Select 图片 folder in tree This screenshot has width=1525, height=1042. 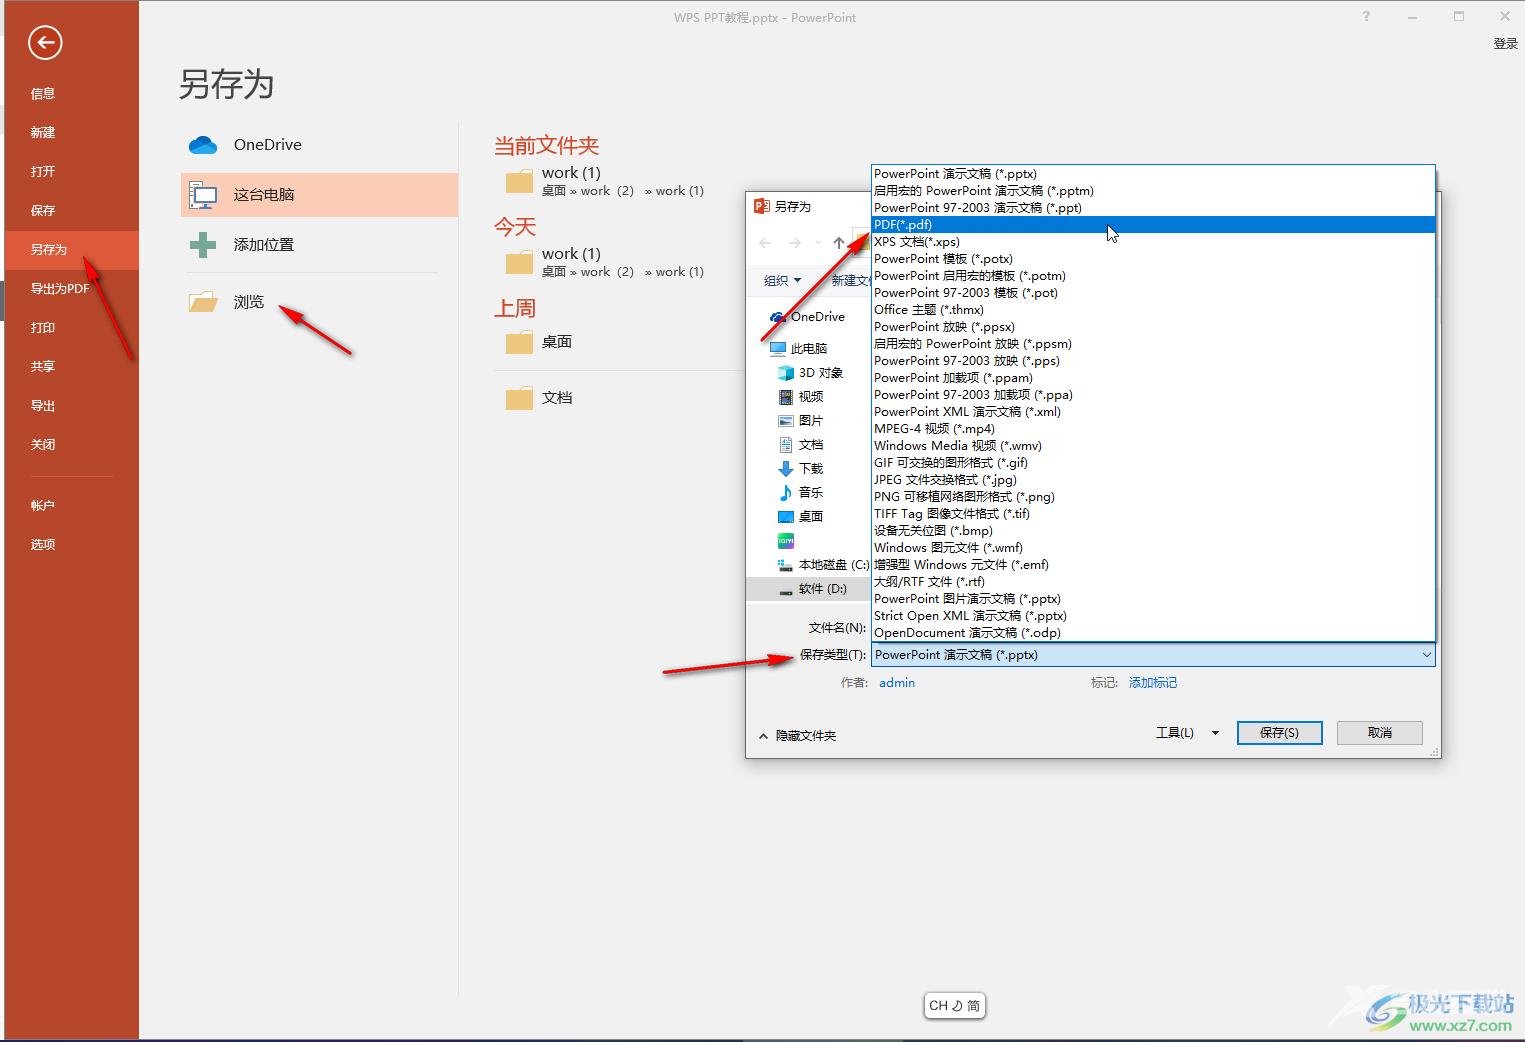tap(801, 421)
